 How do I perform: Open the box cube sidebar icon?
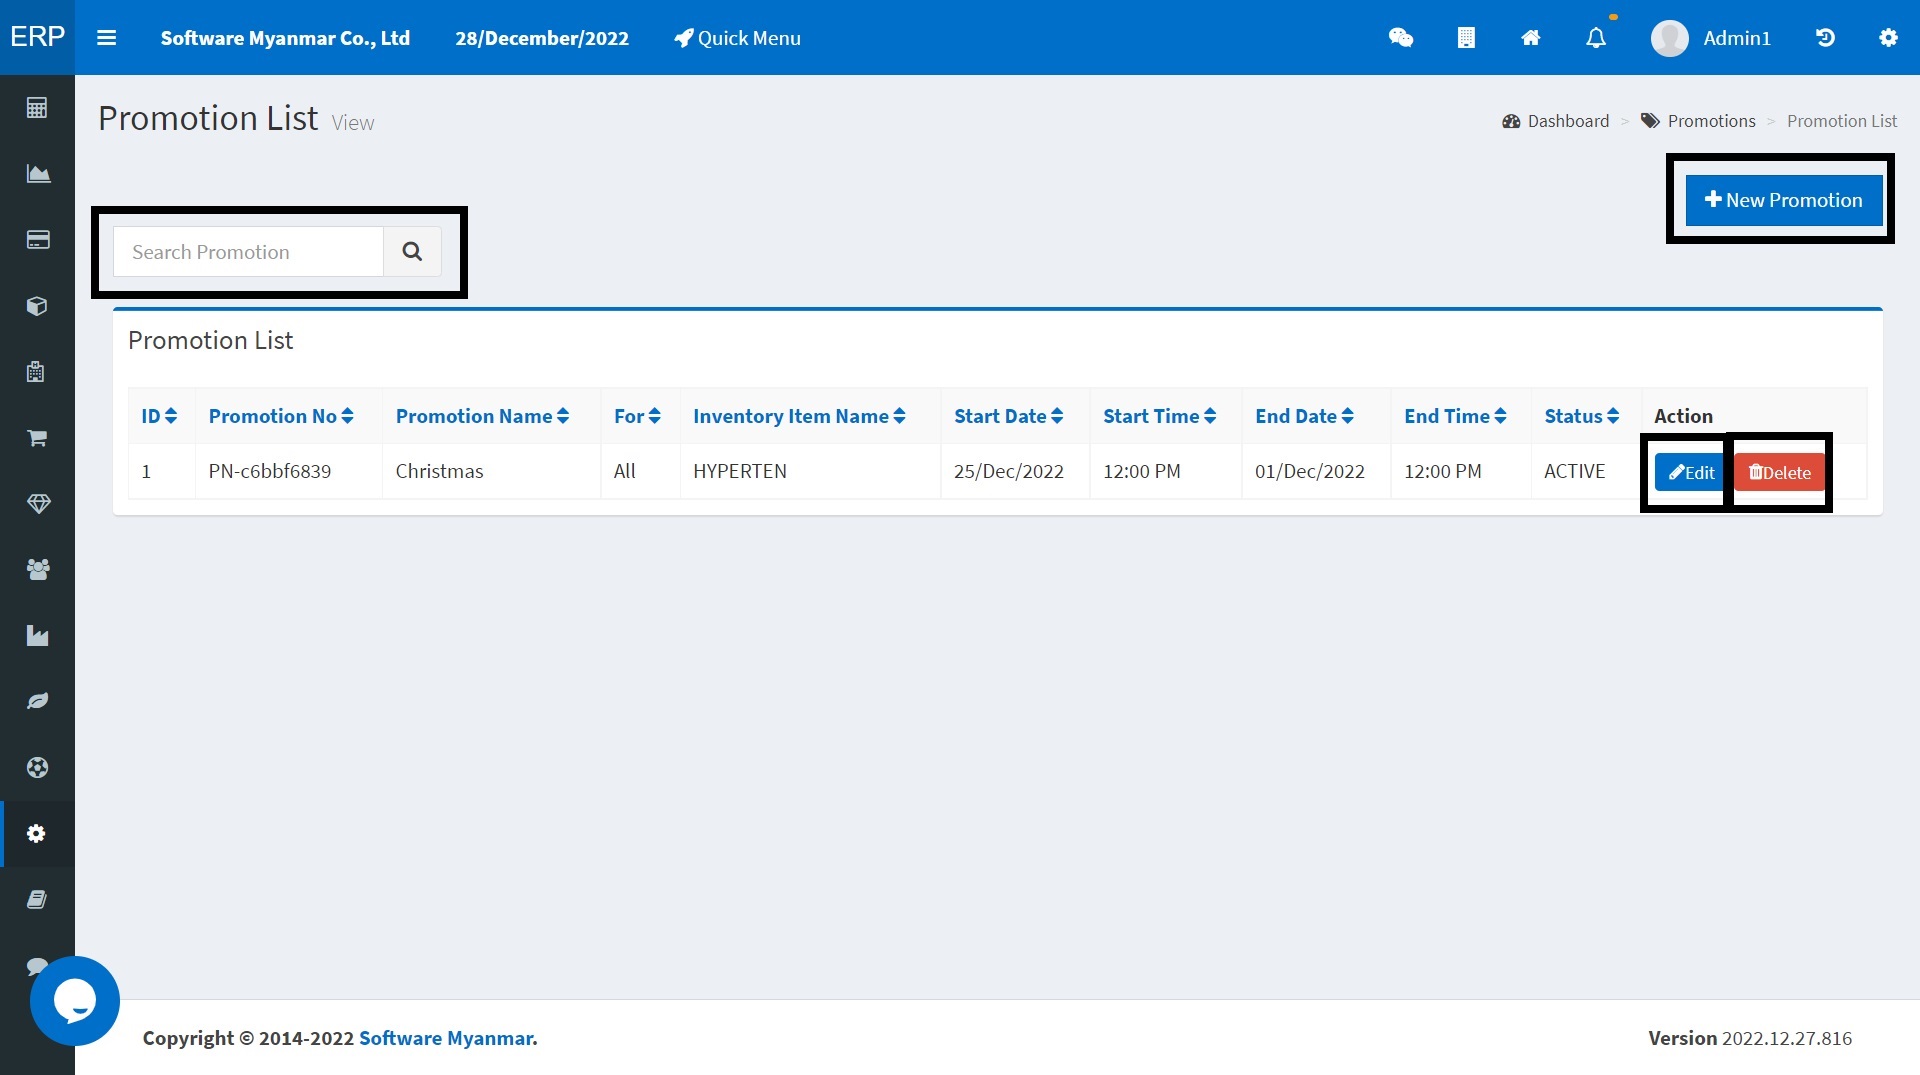coord(38,306)
